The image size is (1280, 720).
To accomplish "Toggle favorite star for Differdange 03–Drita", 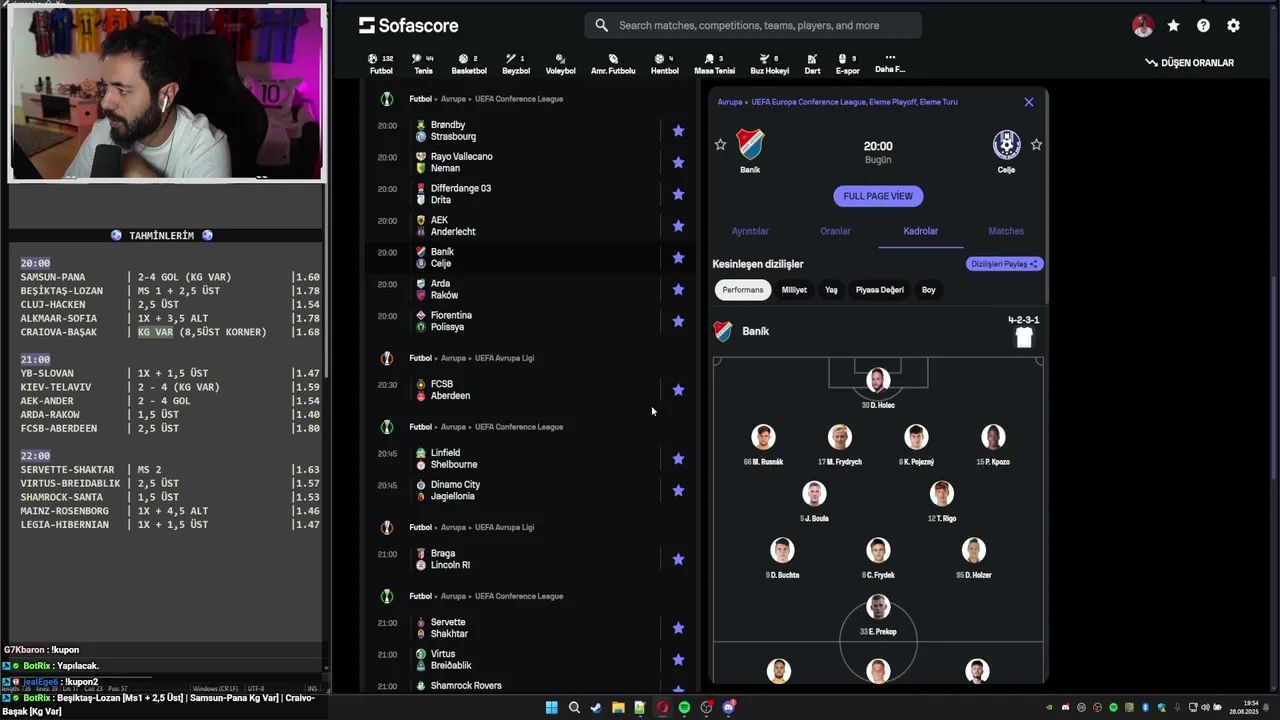I will [678, 194].
